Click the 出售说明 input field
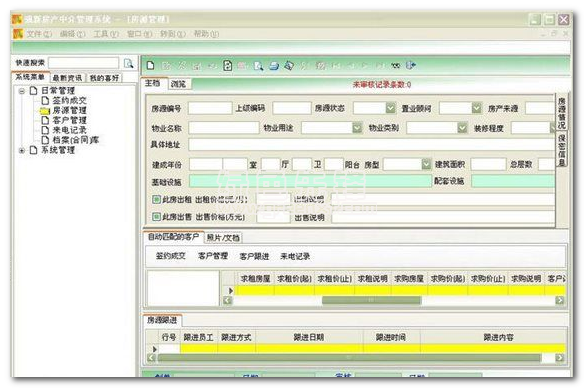The image size is (584, 388). [x=443, y=217]
